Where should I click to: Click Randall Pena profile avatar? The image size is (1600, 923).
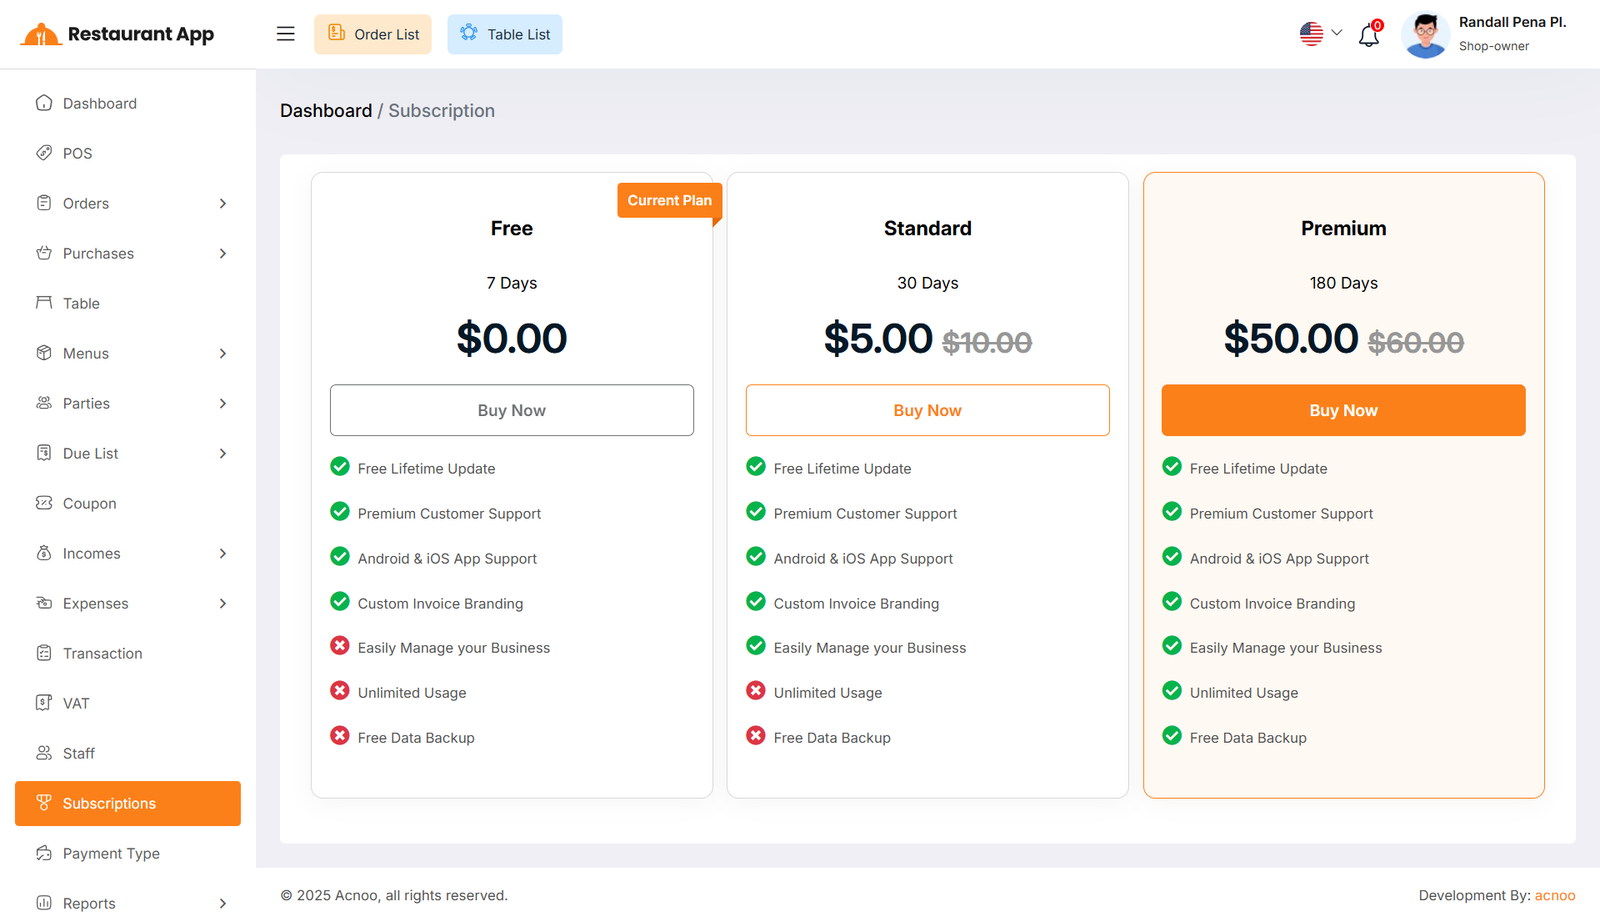(x=1425, y=35)
